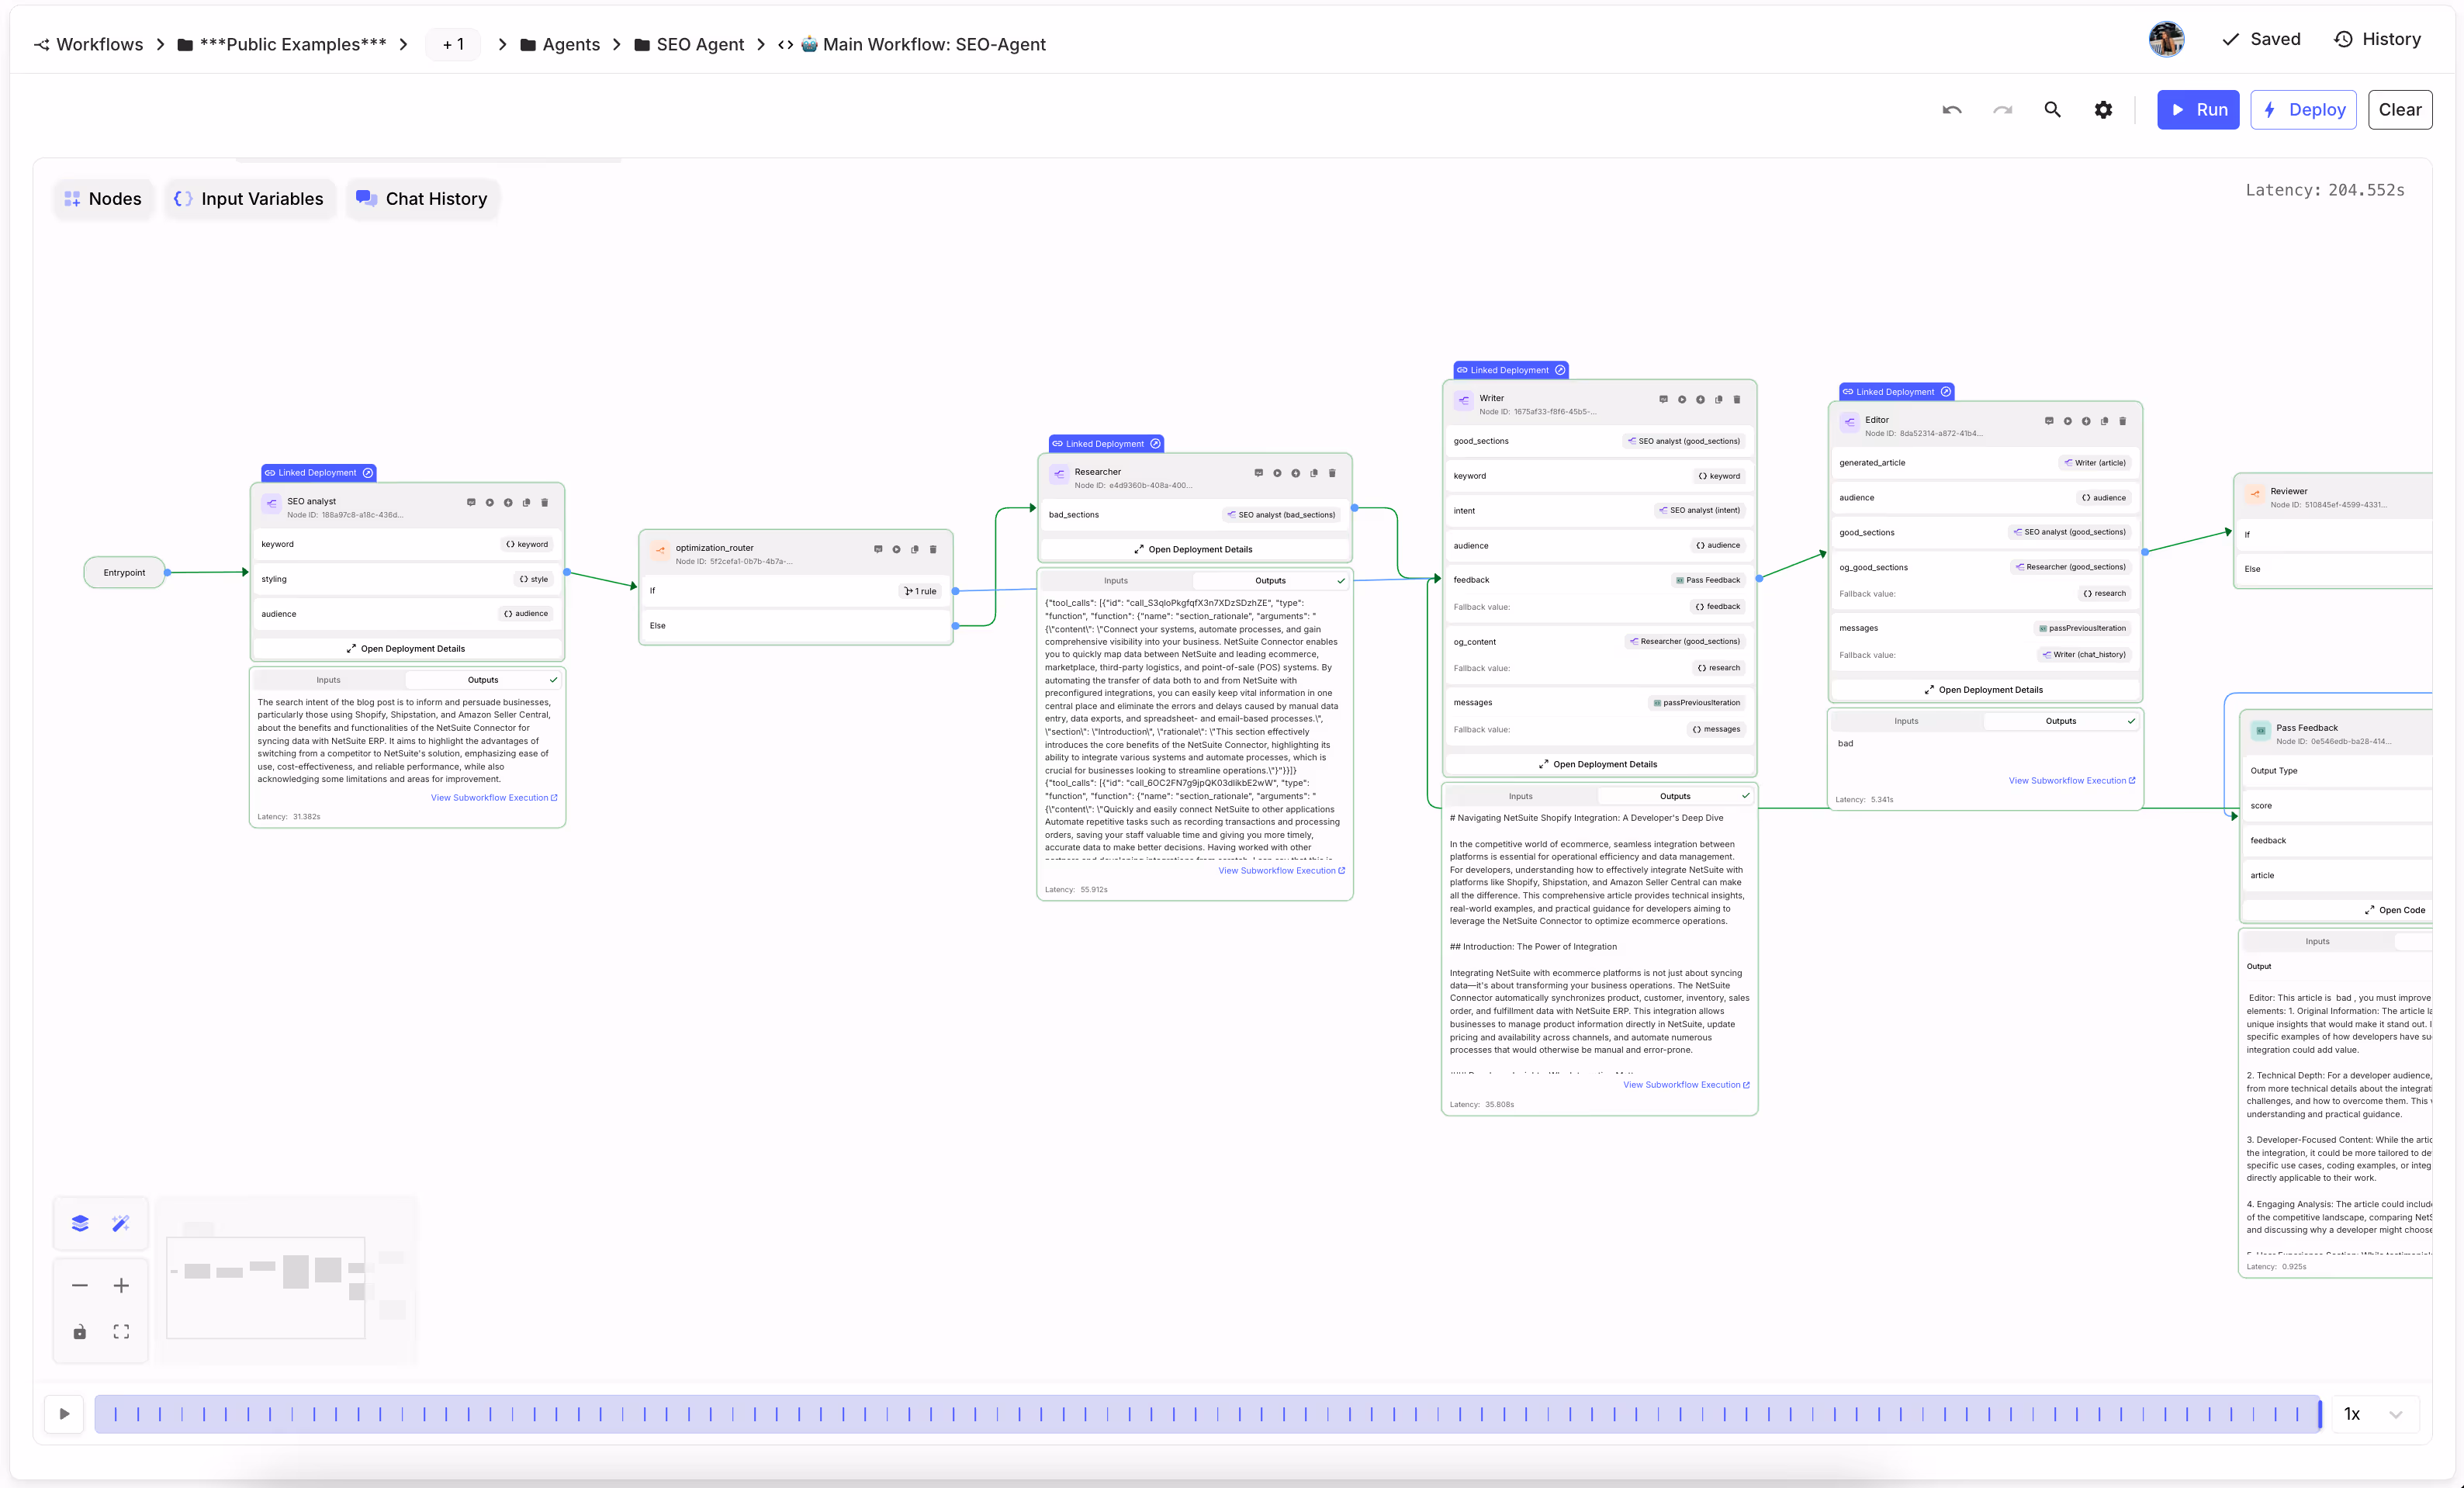Open the workflow search magnifier
Image resolution: width=2464 pixels, height=1488 pixels.
[x=2052, y=110]
